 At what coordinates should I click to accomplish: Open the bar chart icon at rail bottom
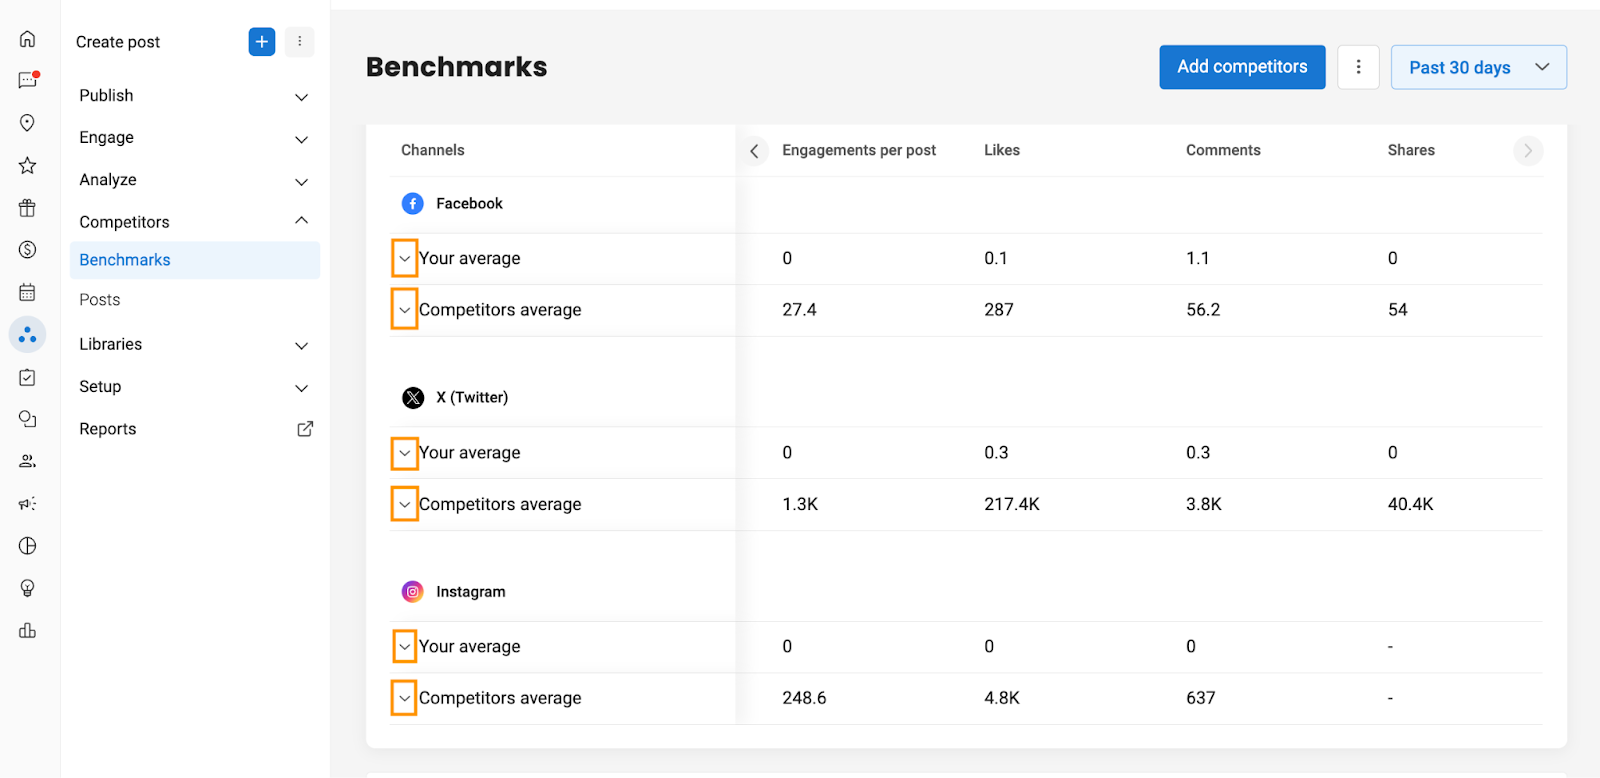pyautogui.click(x=27, y=630)
